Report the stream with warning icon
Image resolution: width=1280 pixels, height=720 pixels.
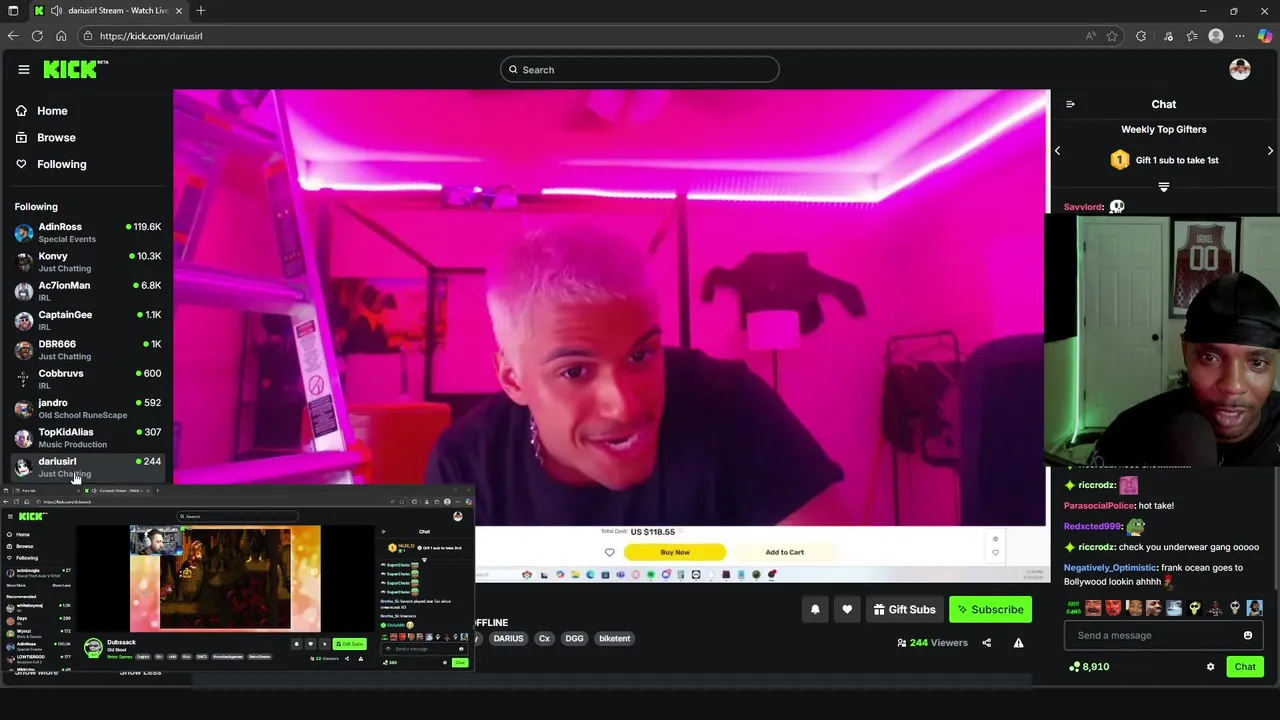click(1018, 643)
